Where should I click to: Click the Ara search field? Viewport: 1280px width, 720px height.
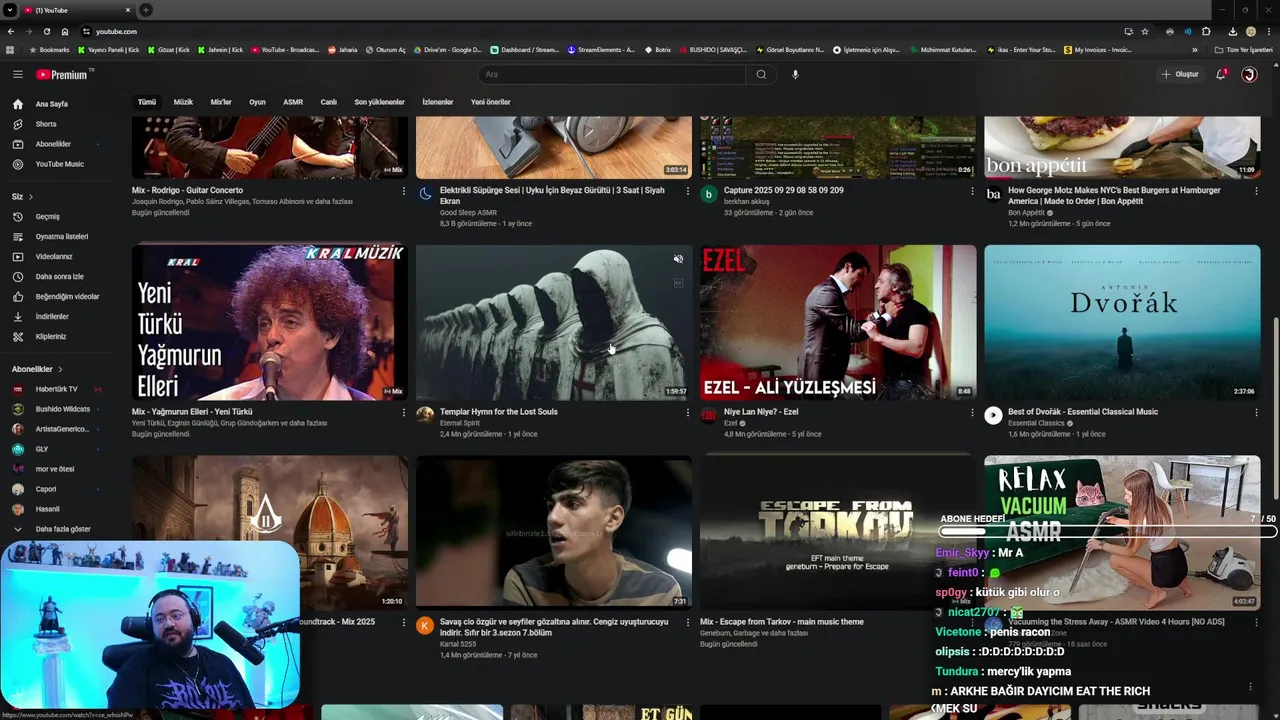[612, 74]
